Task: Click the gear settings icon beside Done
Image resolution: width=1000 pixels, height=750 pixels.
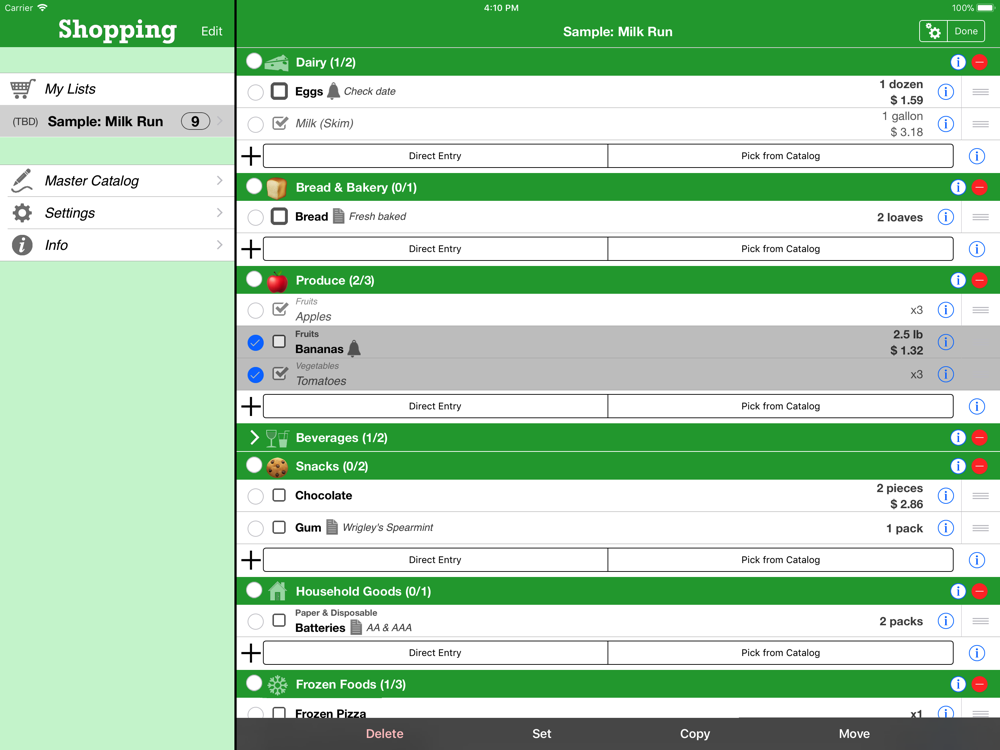Action: click(x=933, y=32)
